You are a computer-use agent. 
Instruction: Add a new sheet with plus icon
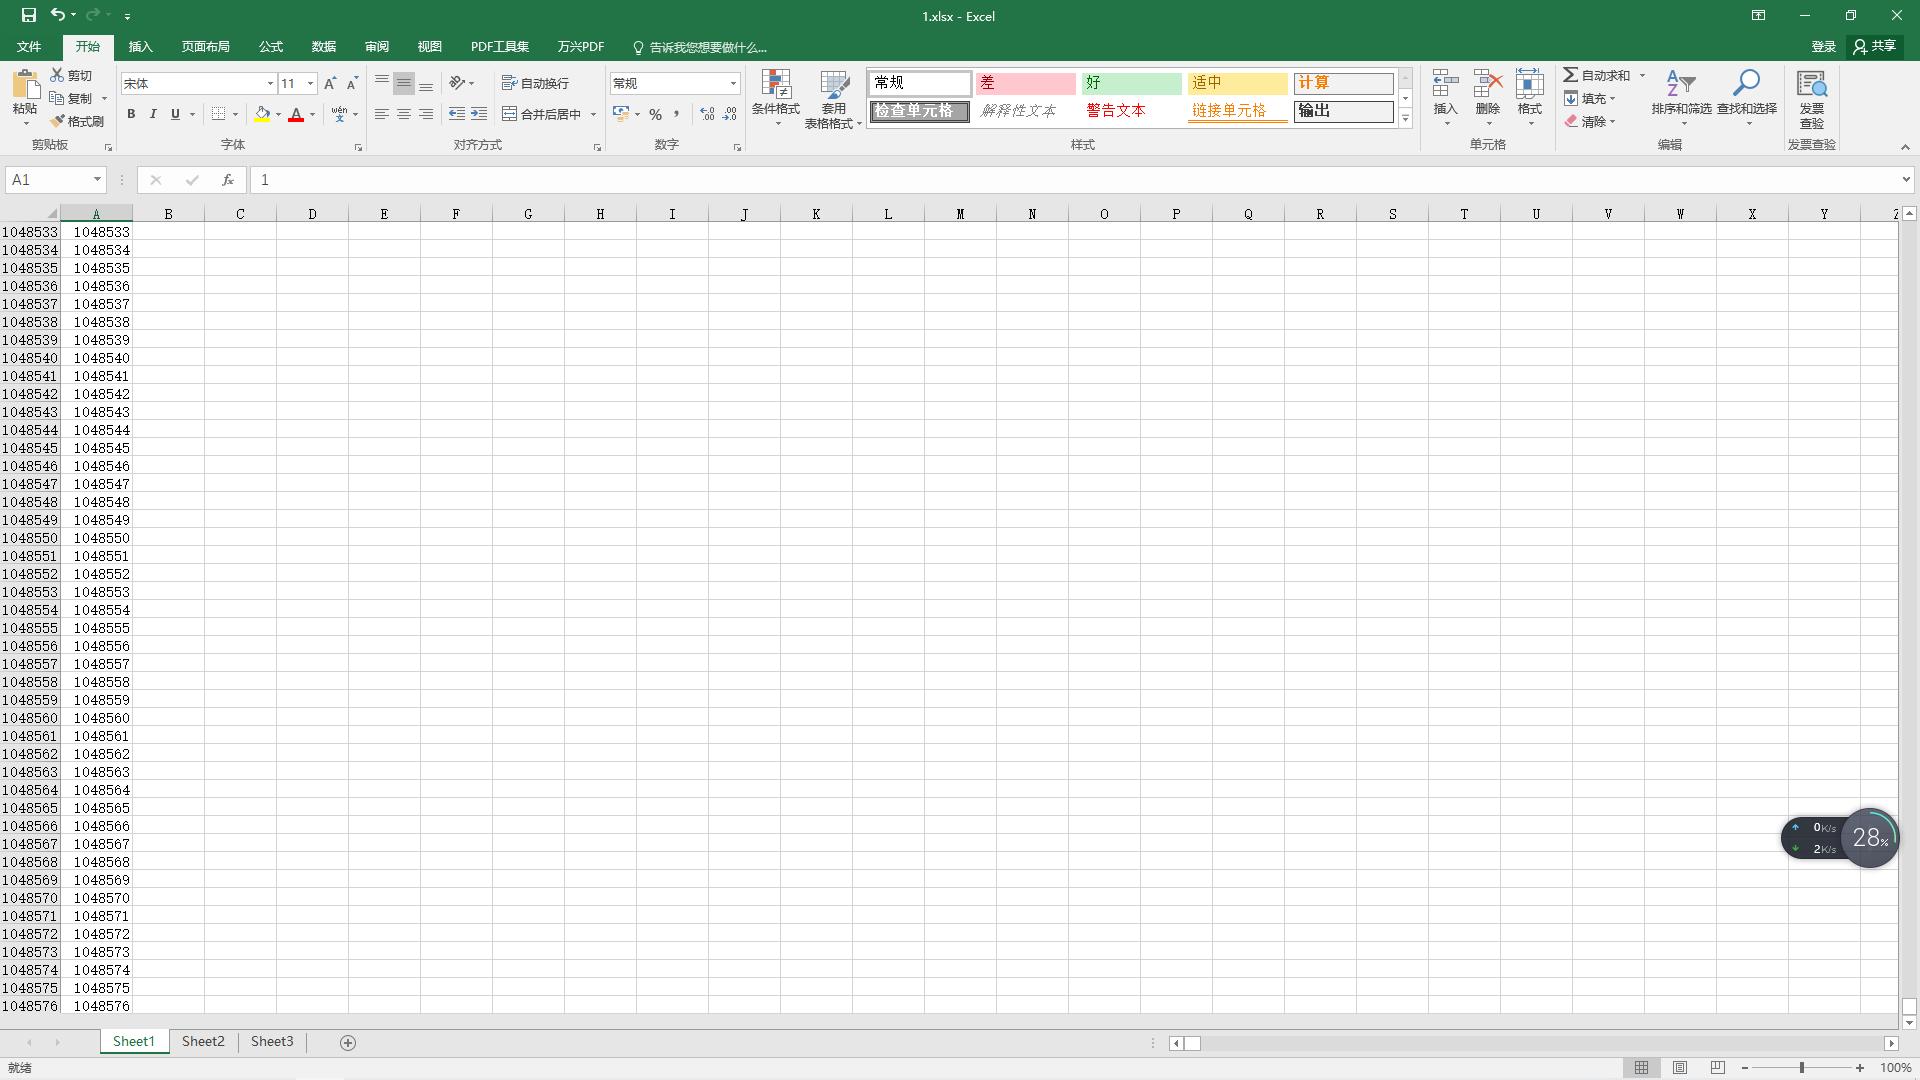(348, 1042)
